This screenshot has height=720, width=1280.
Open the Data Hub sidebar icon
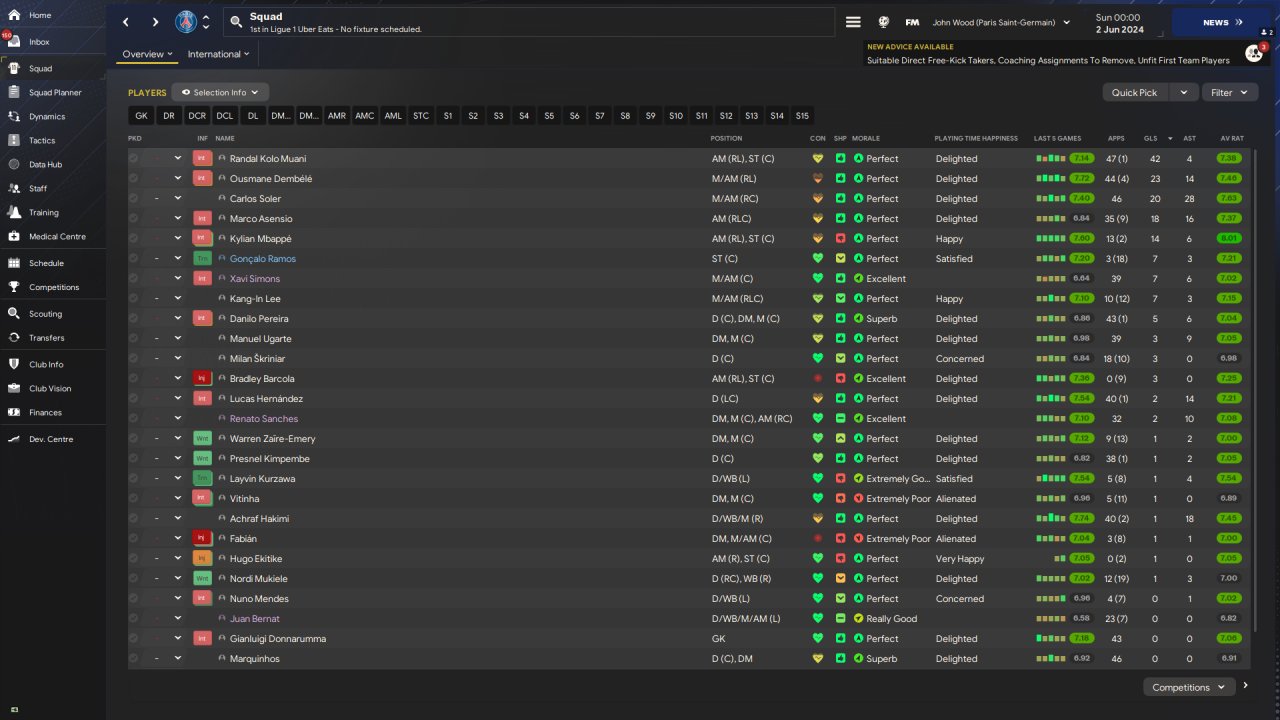coord(14,164)
